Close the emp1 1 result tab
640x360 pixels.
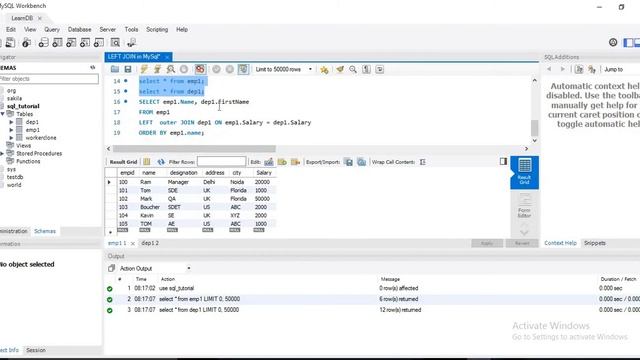(133, 243)
